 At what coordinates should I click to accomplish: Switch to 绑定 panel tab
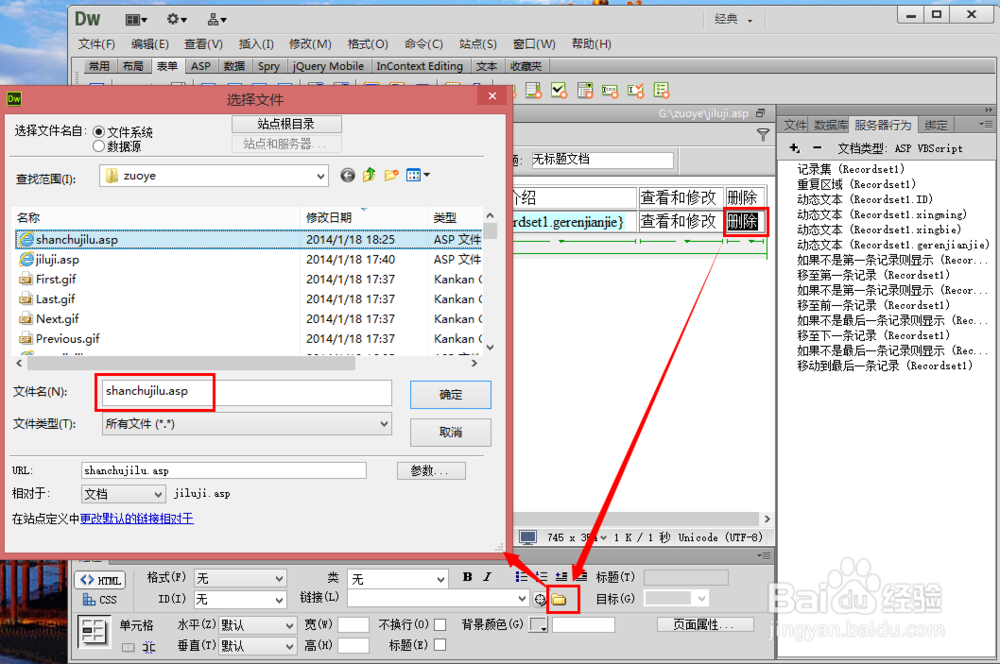pyautogui.click(x=936, y=125)
